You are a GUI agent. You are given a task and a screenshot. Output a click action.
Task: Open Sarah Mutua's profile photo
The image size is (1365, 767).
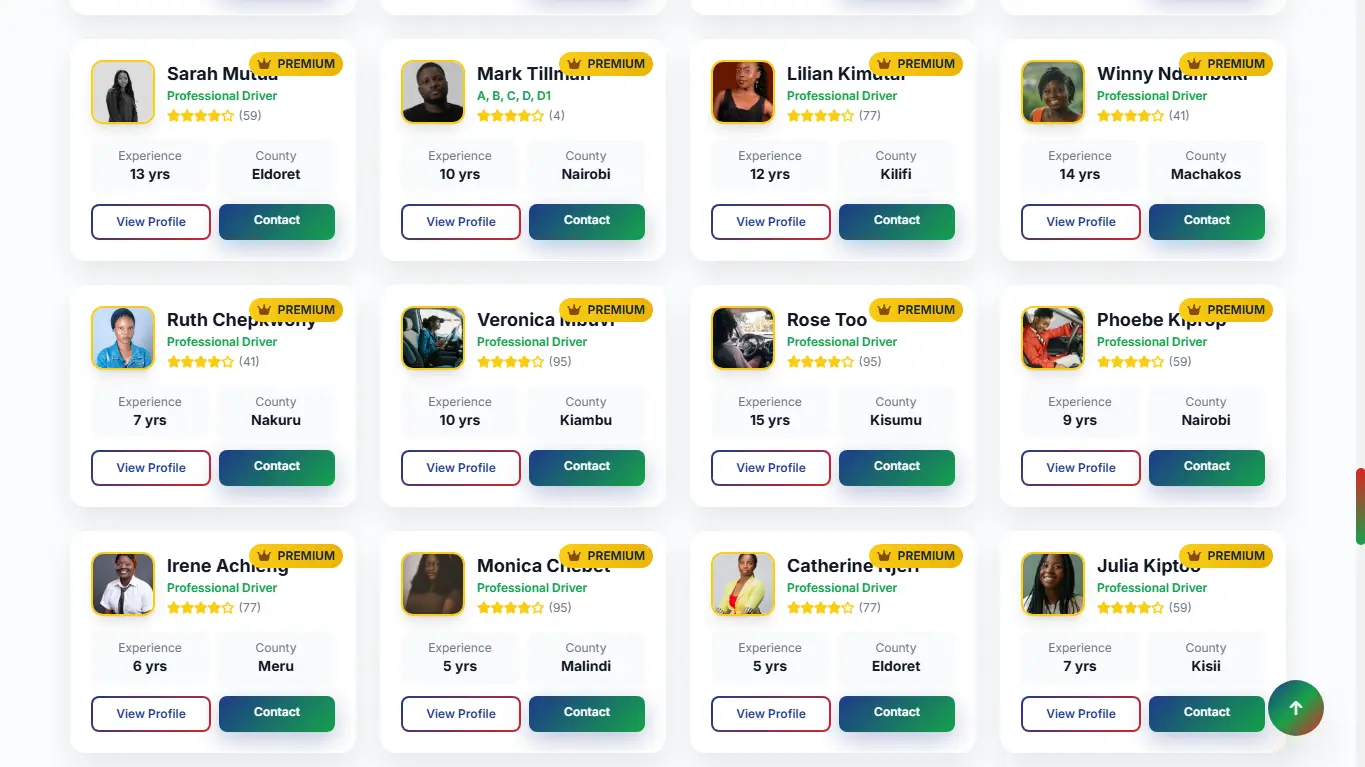click(x=123, y=92)
